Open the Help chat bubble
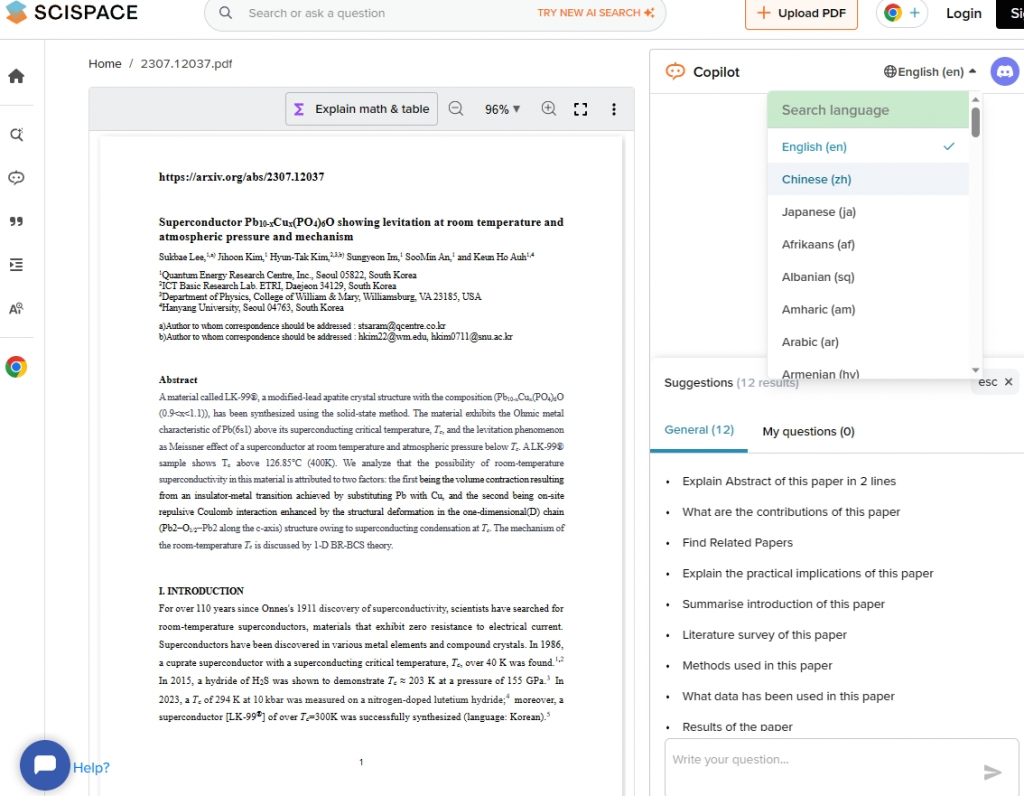The width and height of the screenshot is (1024, 796). point(45,765)
